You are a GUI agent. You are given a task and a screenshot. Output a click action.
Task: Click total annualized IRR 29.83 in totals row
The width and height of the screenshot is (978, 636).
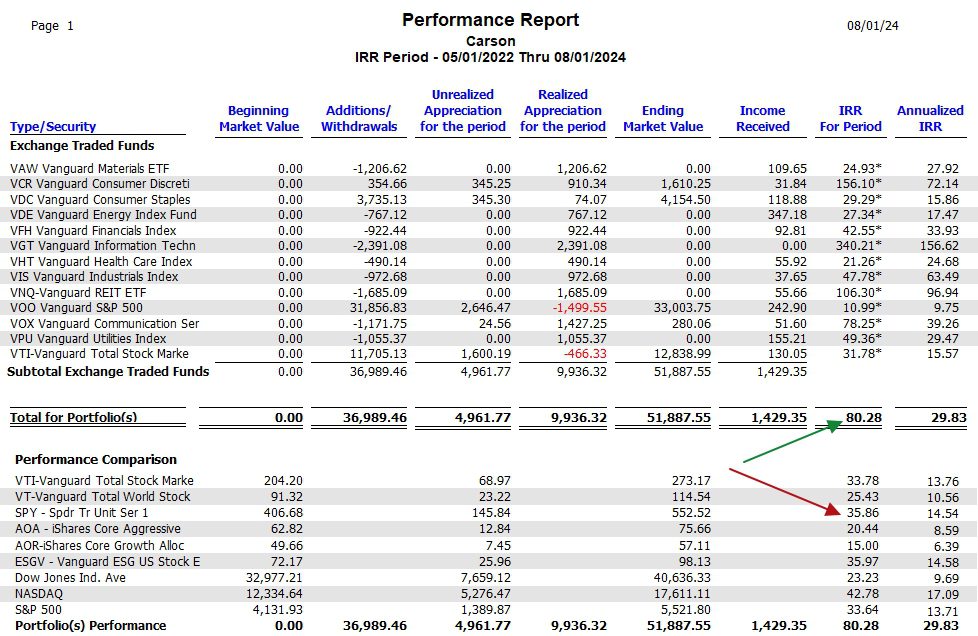949,417
